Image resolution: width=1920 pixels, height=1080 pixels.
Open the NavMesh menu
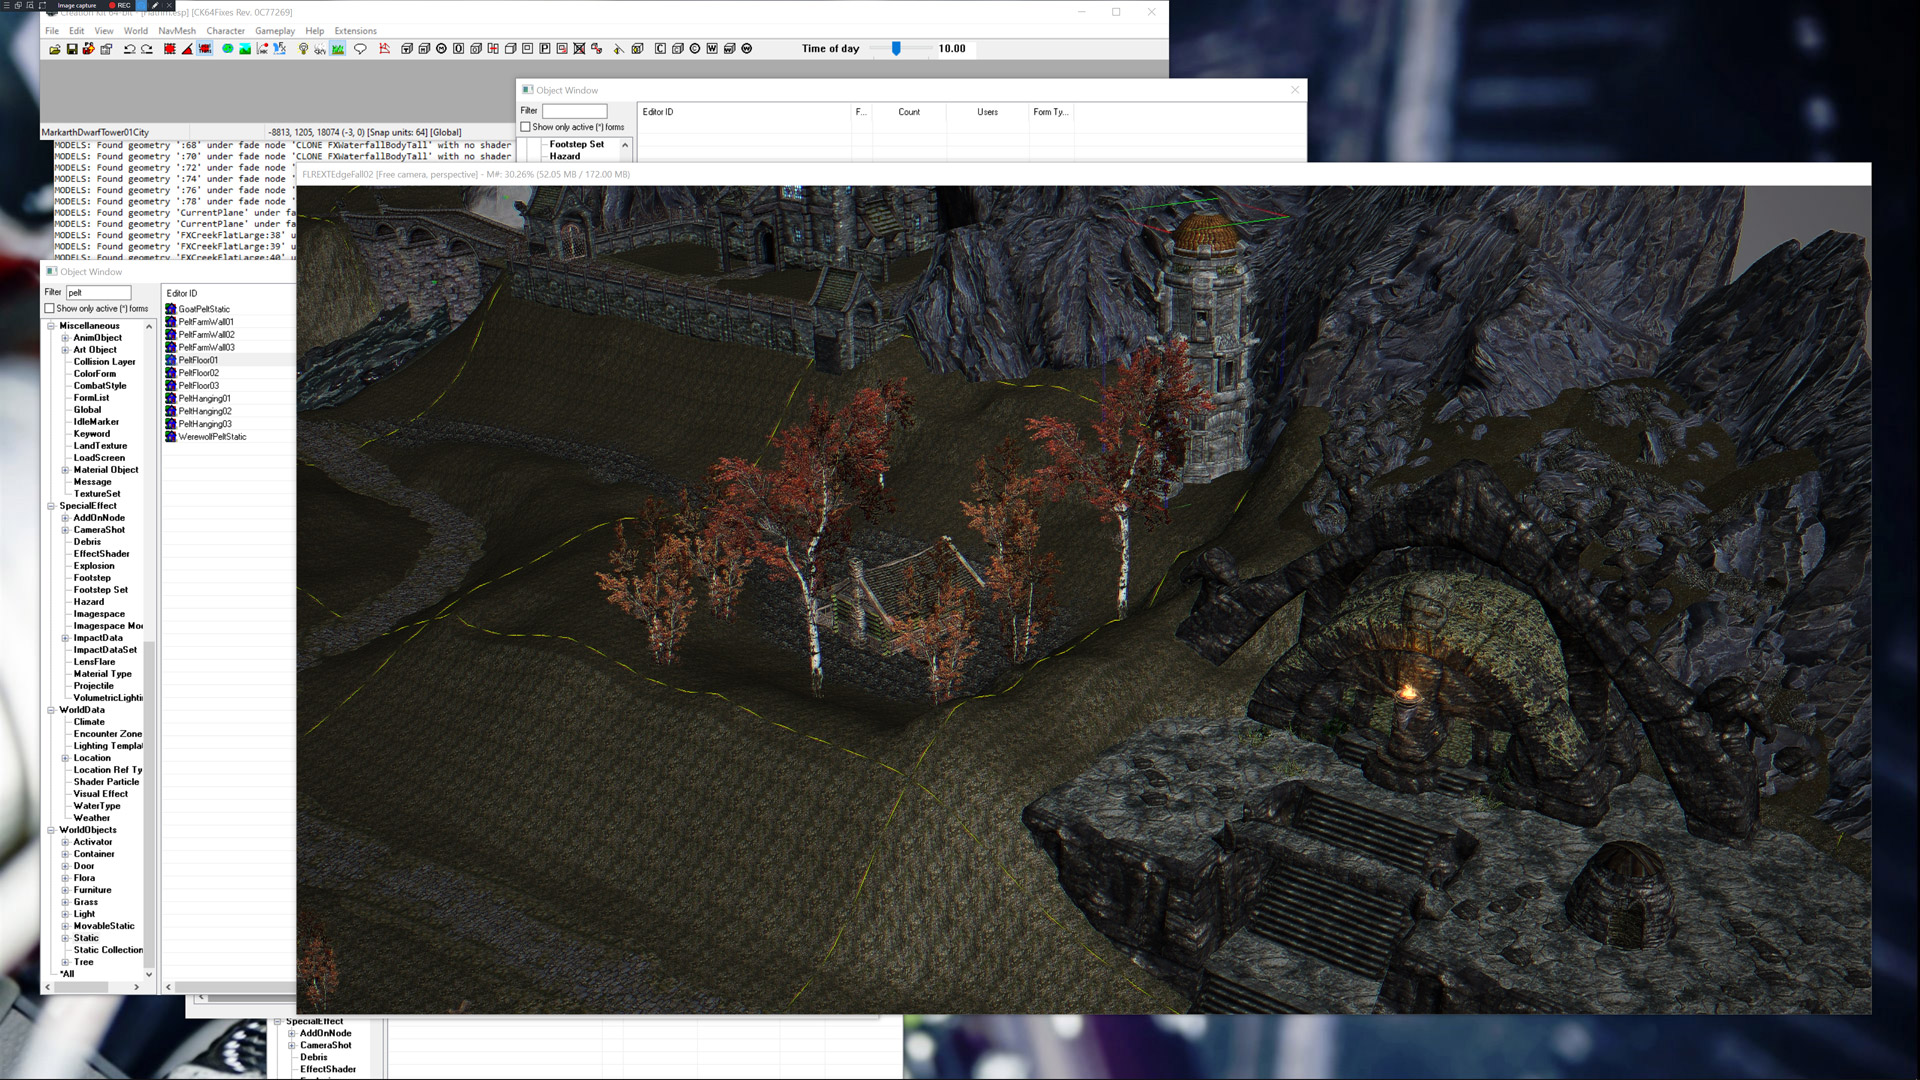coord(177,31)
